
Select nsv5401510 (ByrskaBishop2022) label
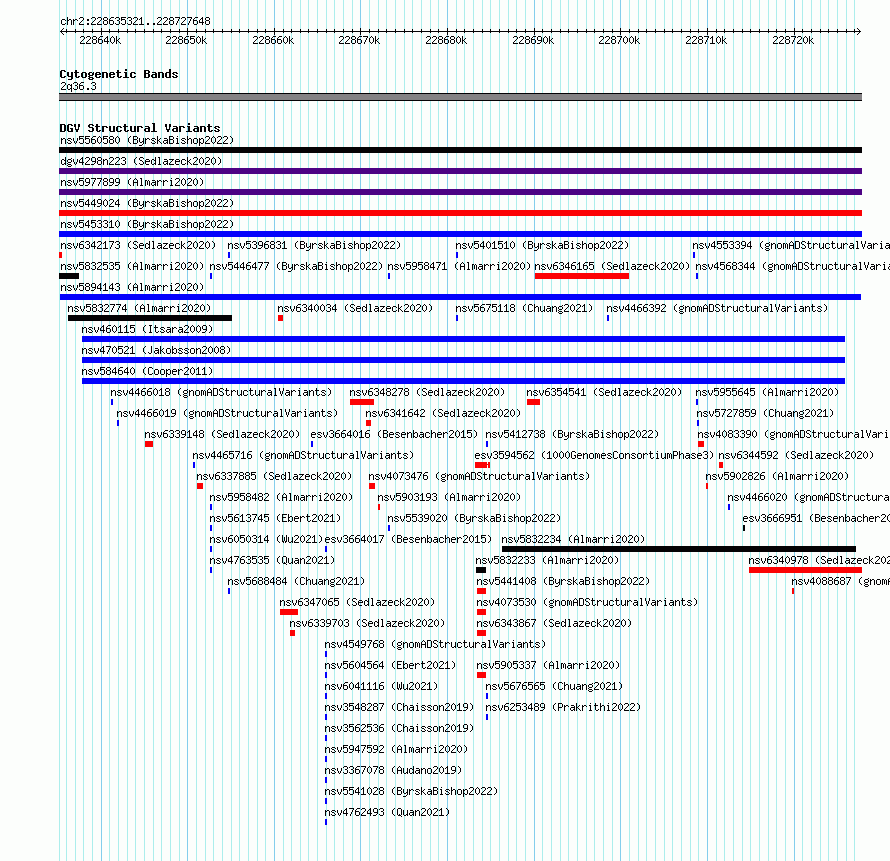[x=542, y=245]
